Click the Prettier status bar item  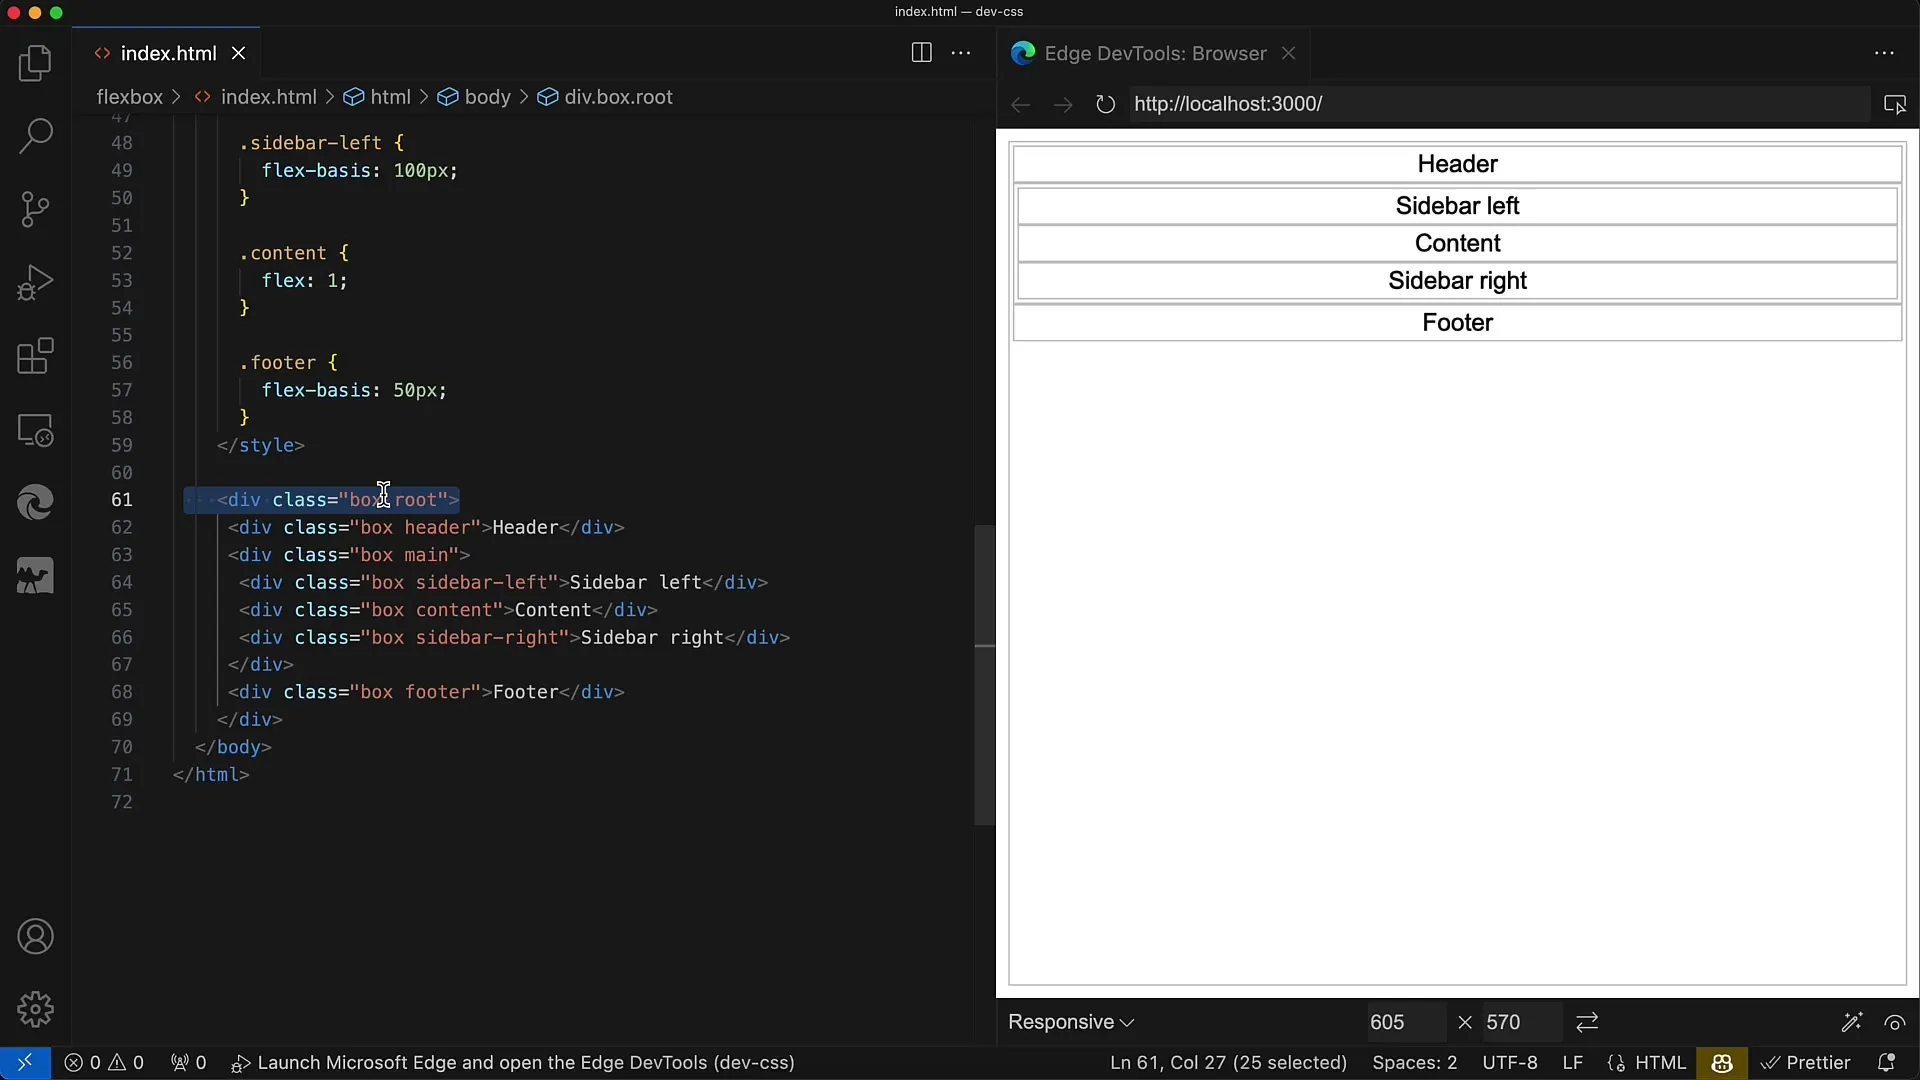point(1805,1062)
